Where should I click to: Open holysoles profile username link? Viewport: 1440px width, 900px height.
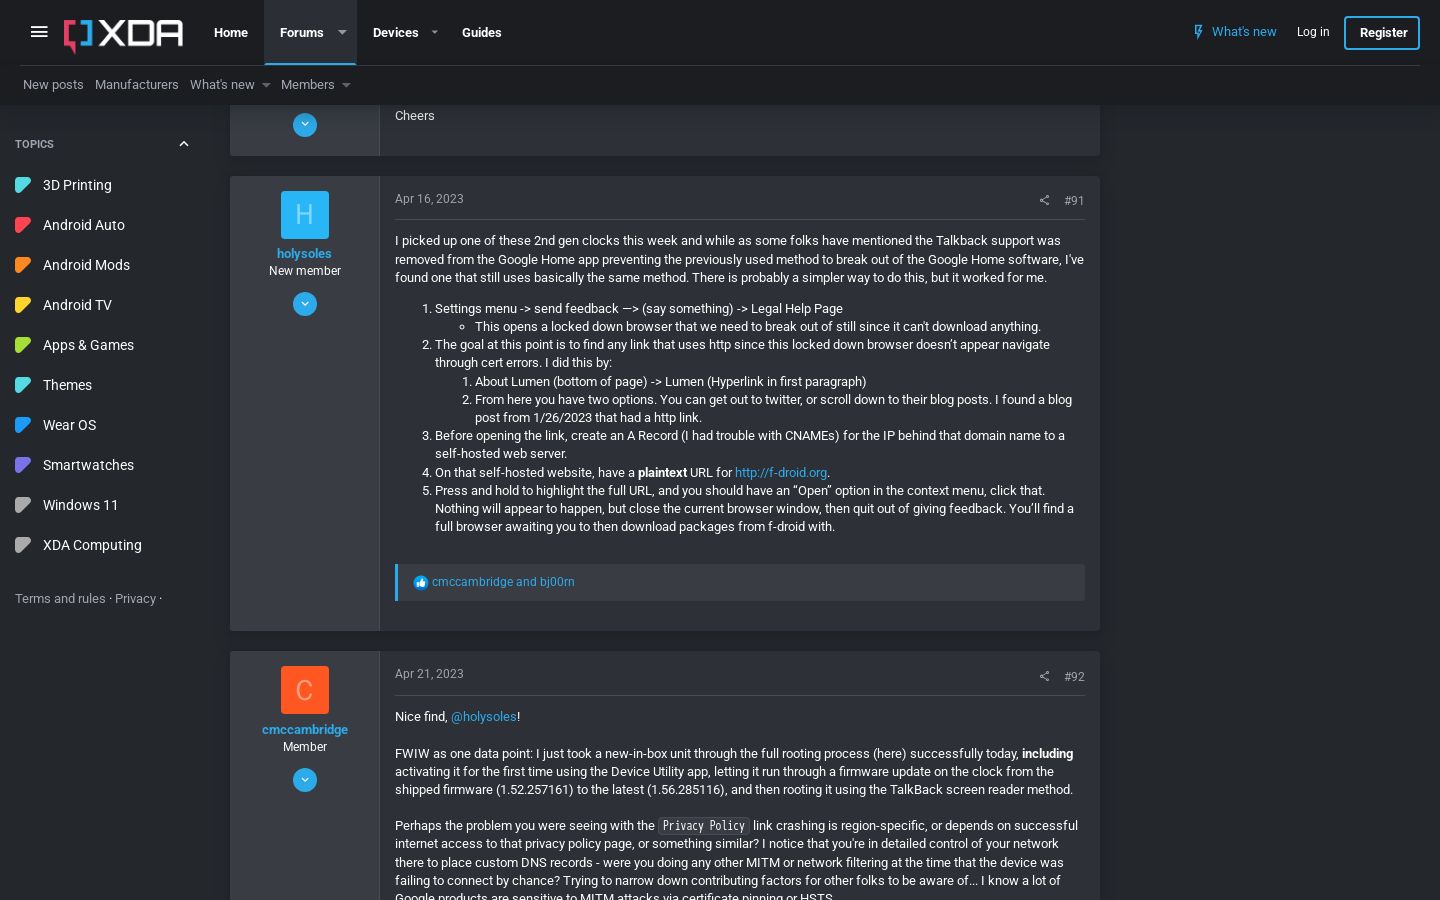[x=304, y=254]
